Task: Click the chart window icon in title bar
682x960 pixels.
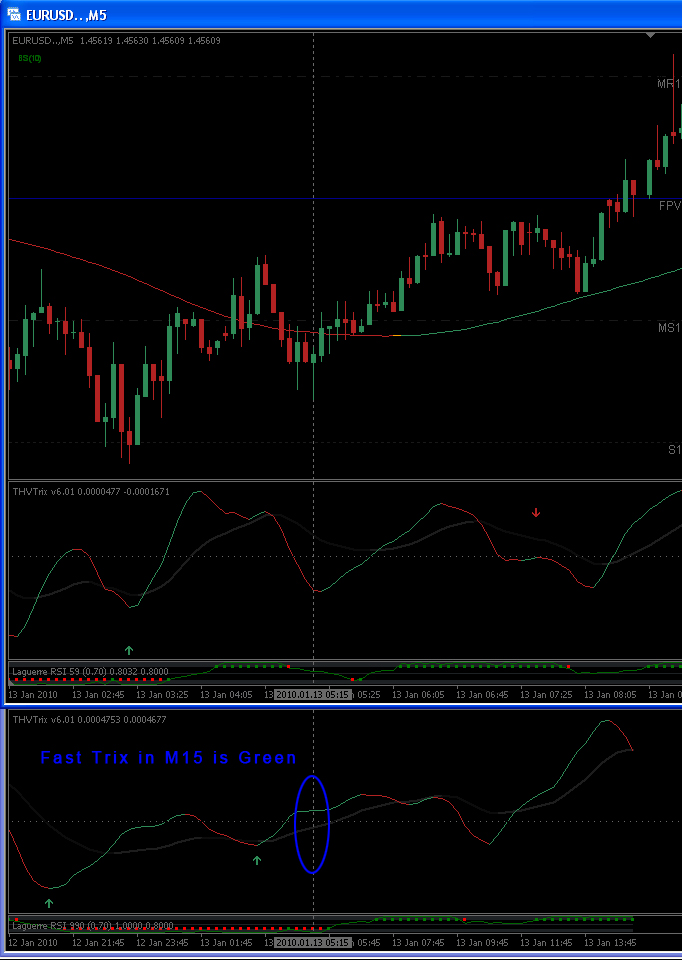Action: 13,14
